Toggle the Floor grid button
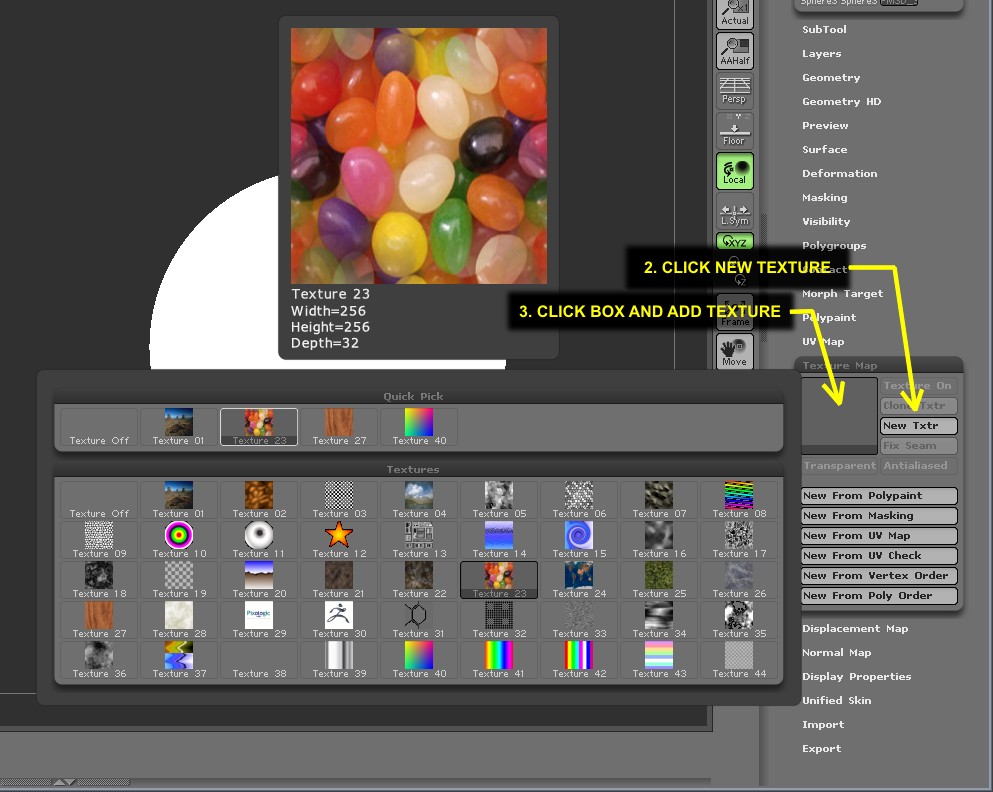The height and width of the screenshot is (792, 993). (735, 130)
